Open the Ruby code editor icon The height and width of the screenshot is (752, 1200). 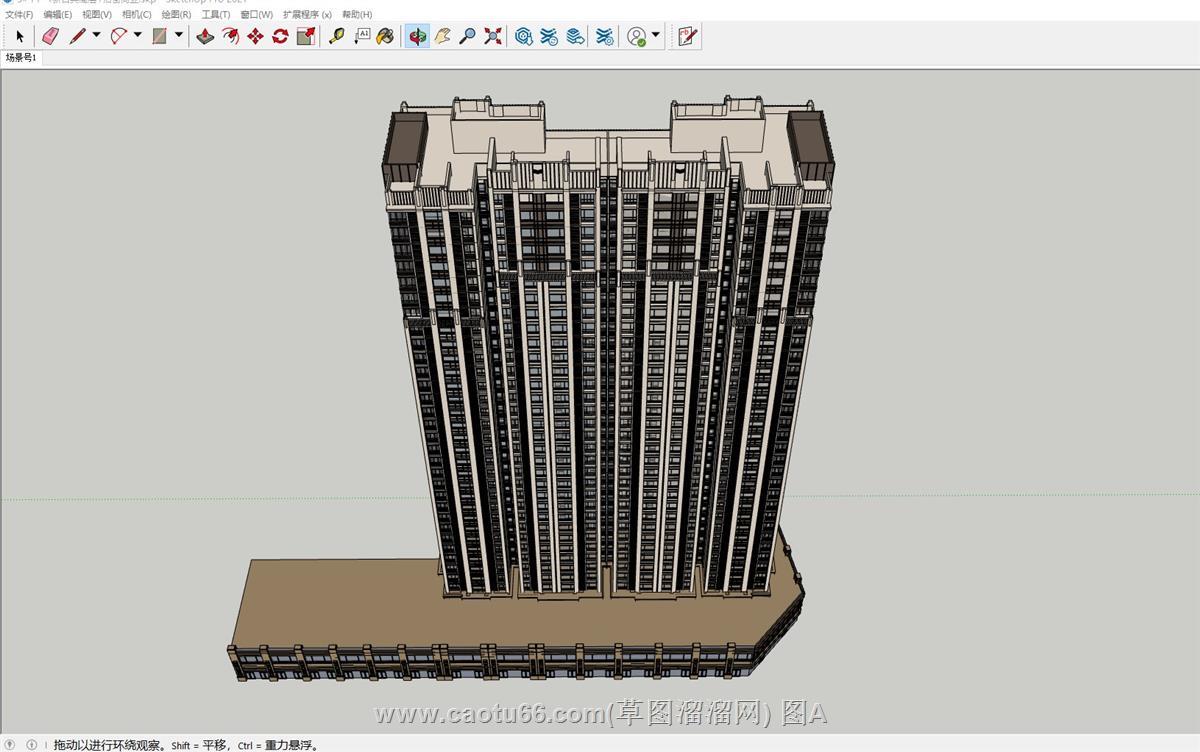point(687,36)
